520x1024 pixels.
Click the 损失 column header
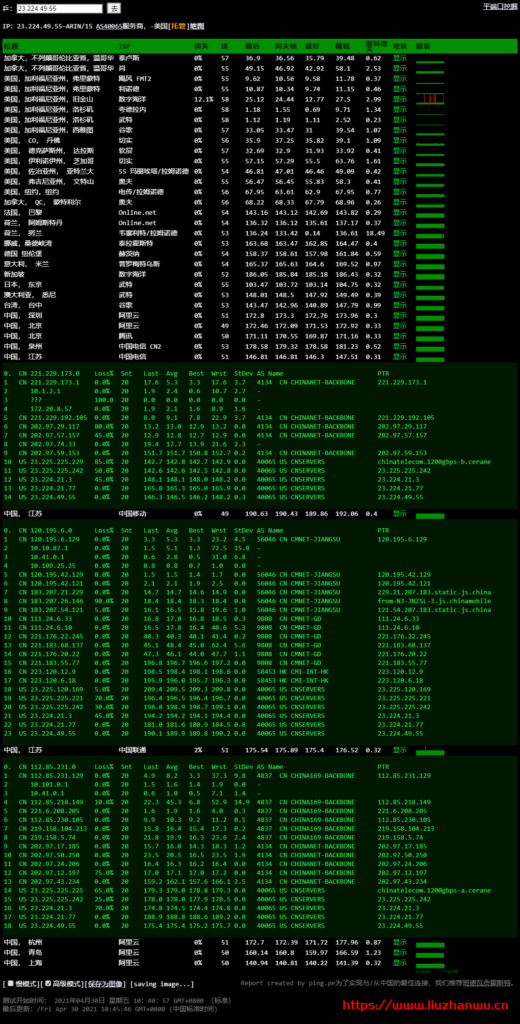[201, 46]
